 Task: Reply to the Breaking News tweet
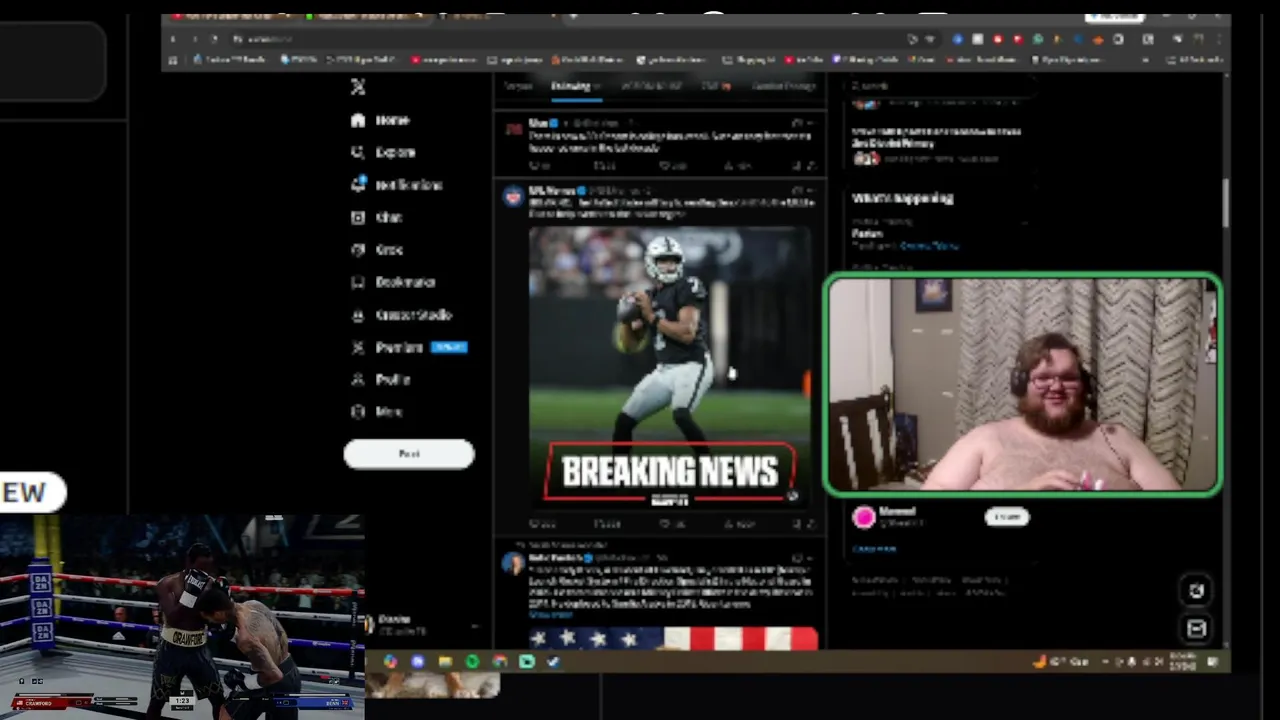point(541,523)
